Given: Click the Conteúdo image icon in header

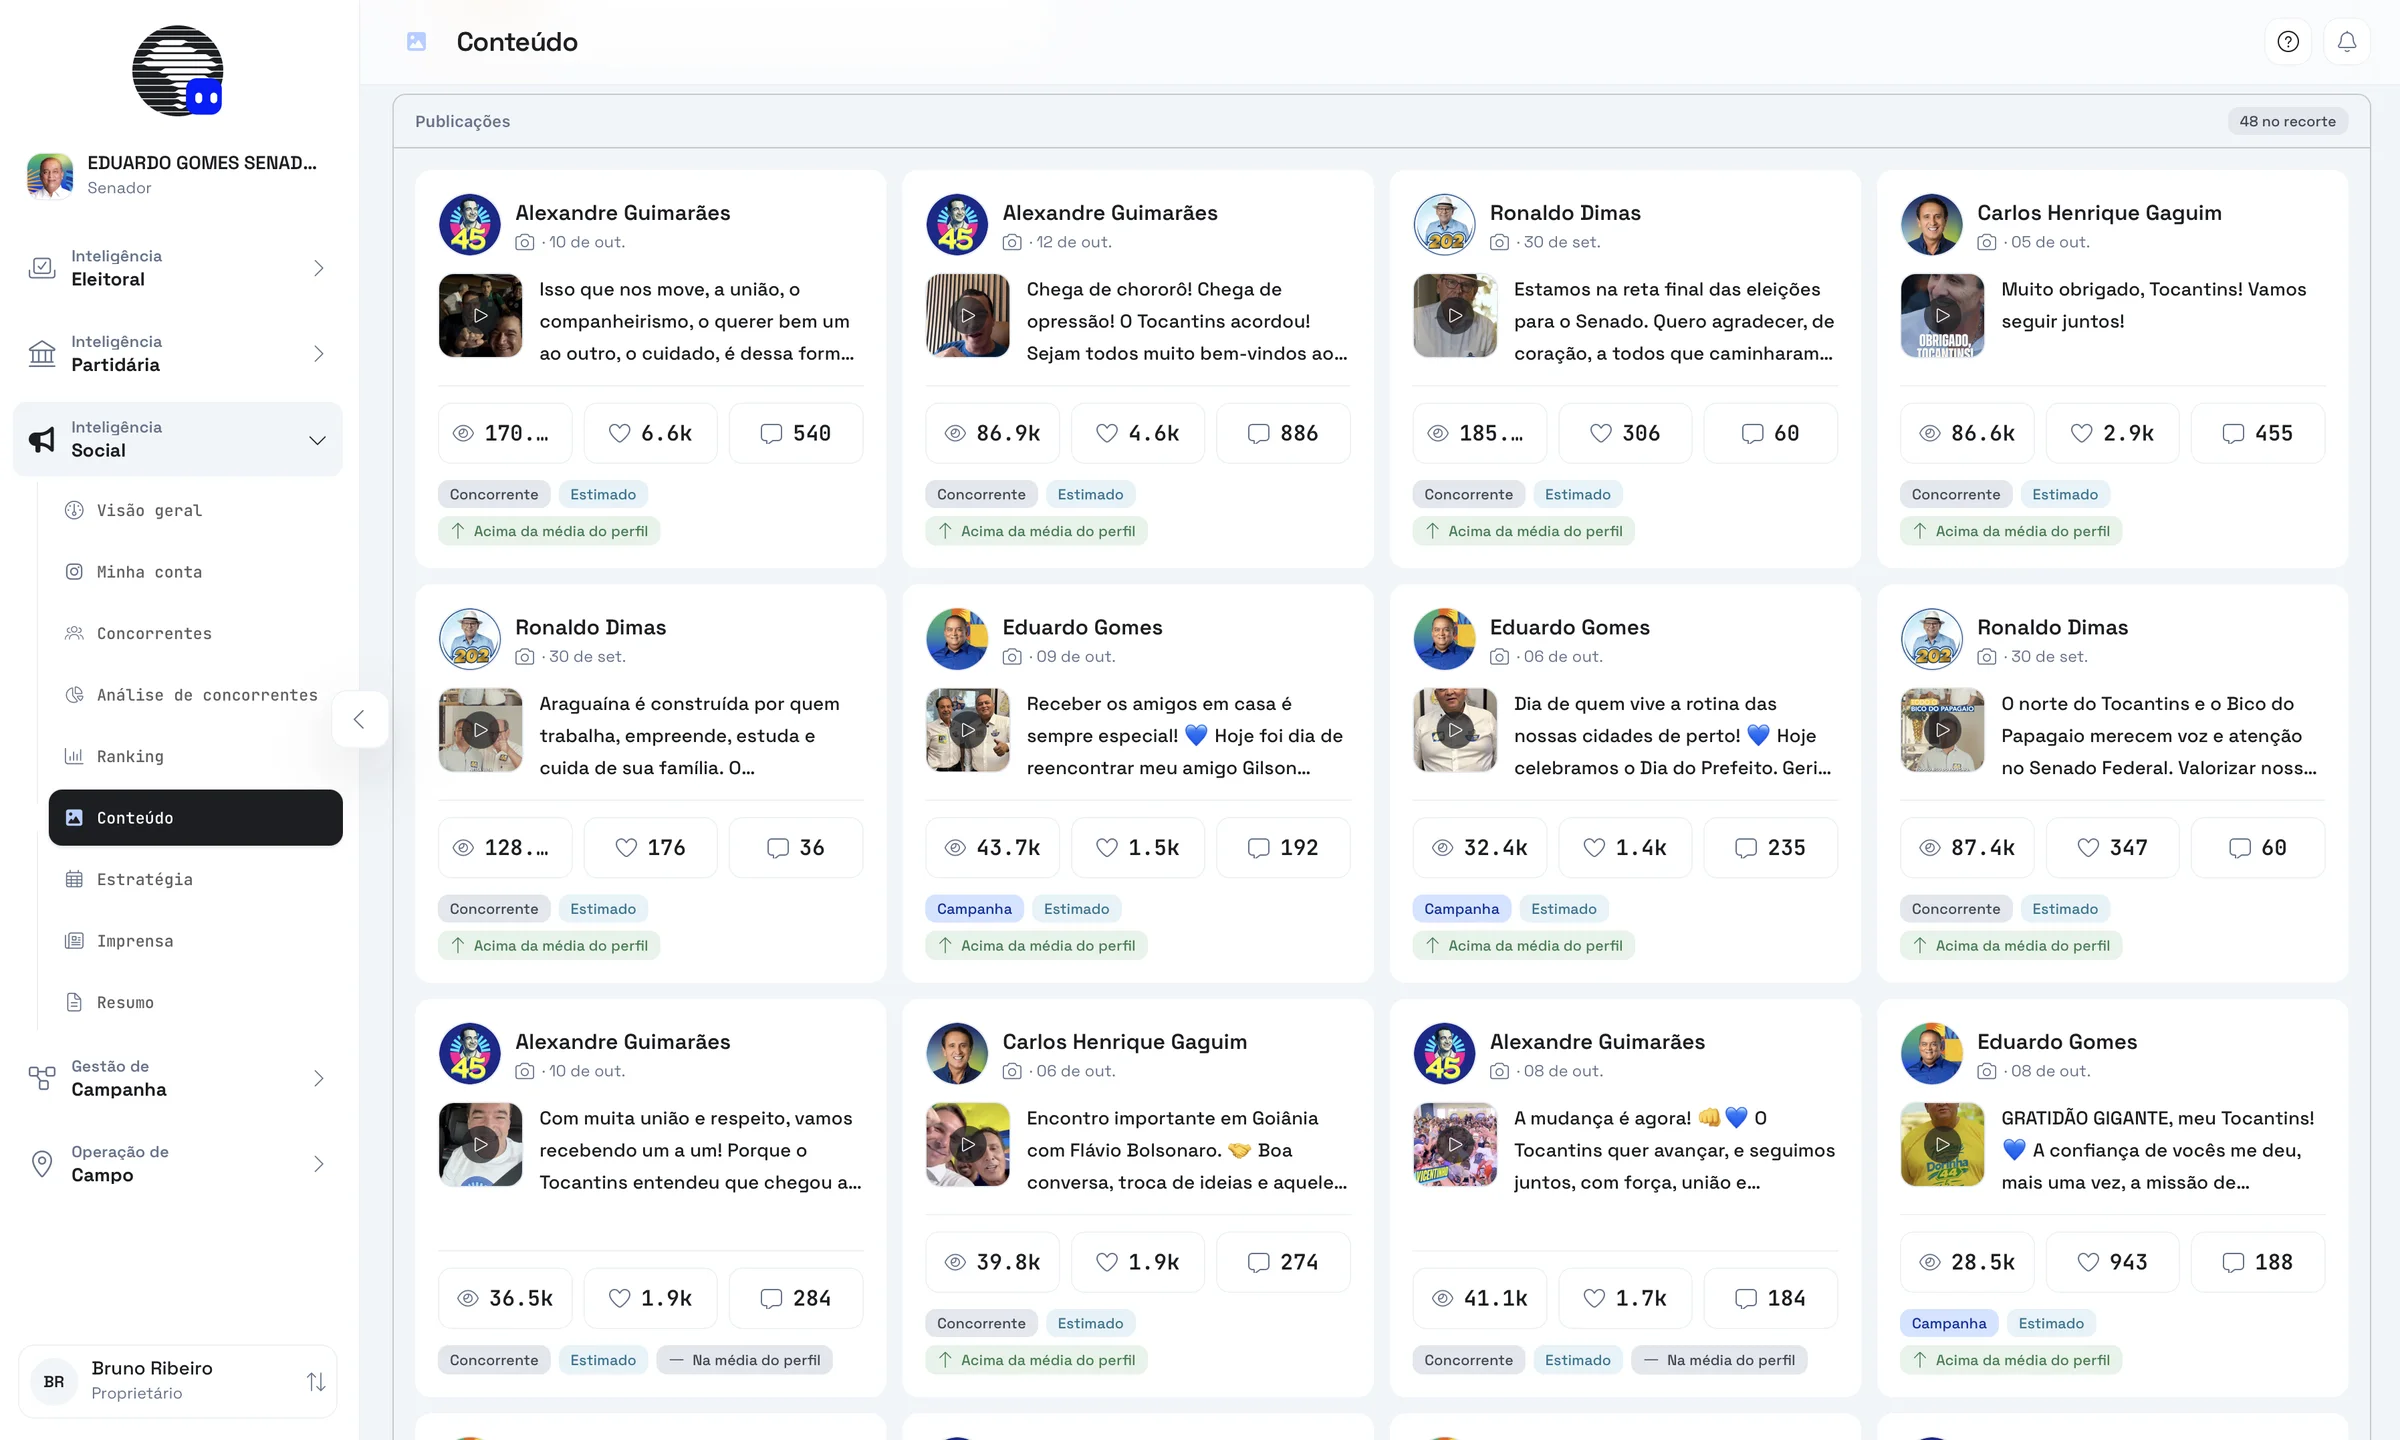Looking at the screenshot, I should click(417, 42).
